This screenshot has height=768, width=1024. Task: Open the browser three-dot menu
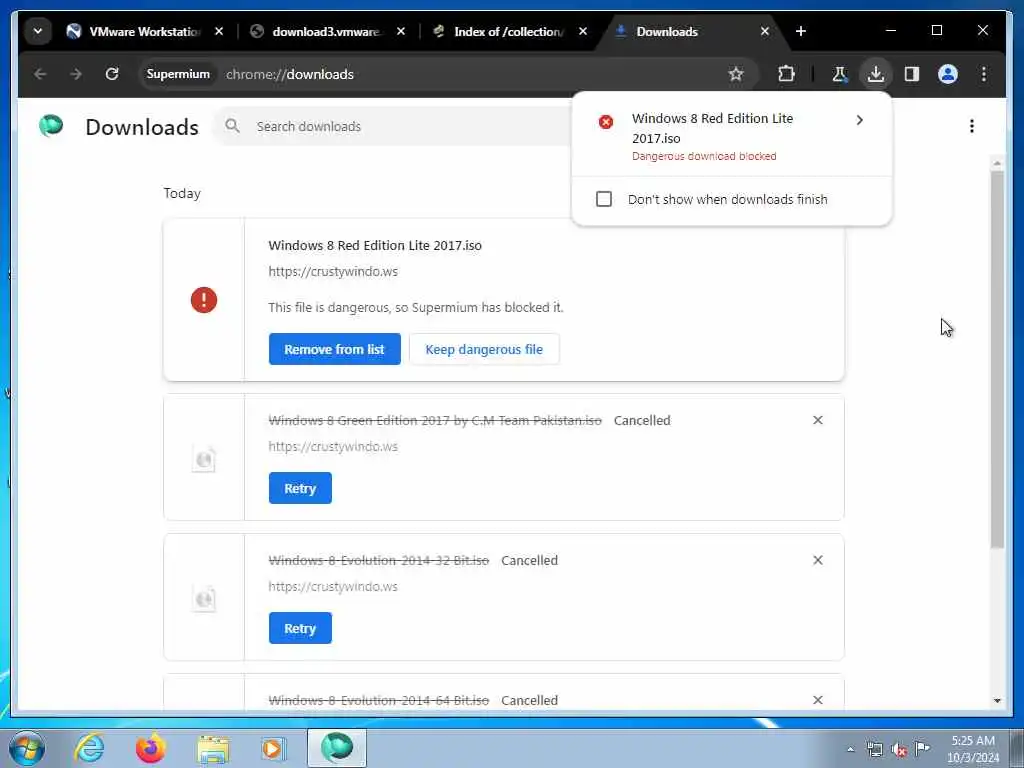[x=984, y=74]
